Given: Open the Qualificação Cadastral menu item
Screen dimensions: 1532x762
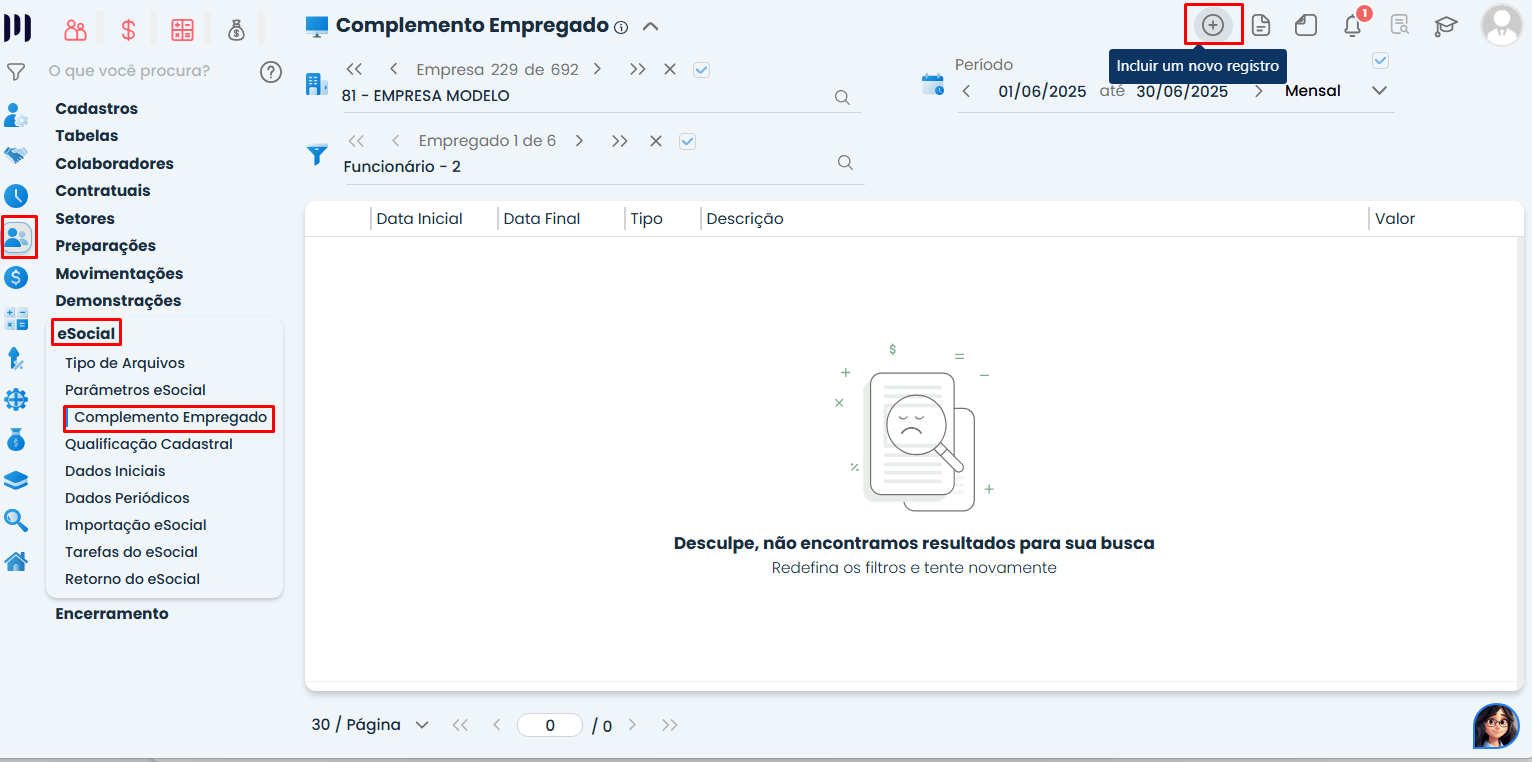Looking at the screenshot, I should [148, 444].
